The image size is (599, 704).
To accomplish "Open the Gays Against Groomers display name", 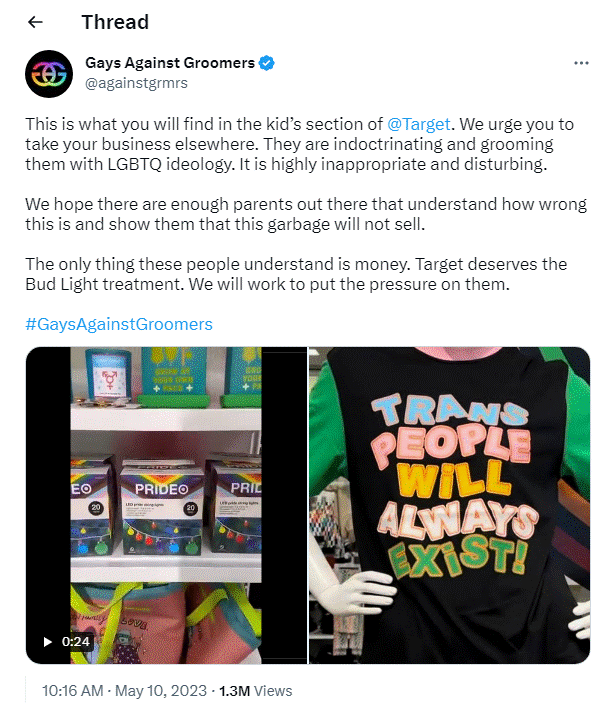I will tap(170, 63).
